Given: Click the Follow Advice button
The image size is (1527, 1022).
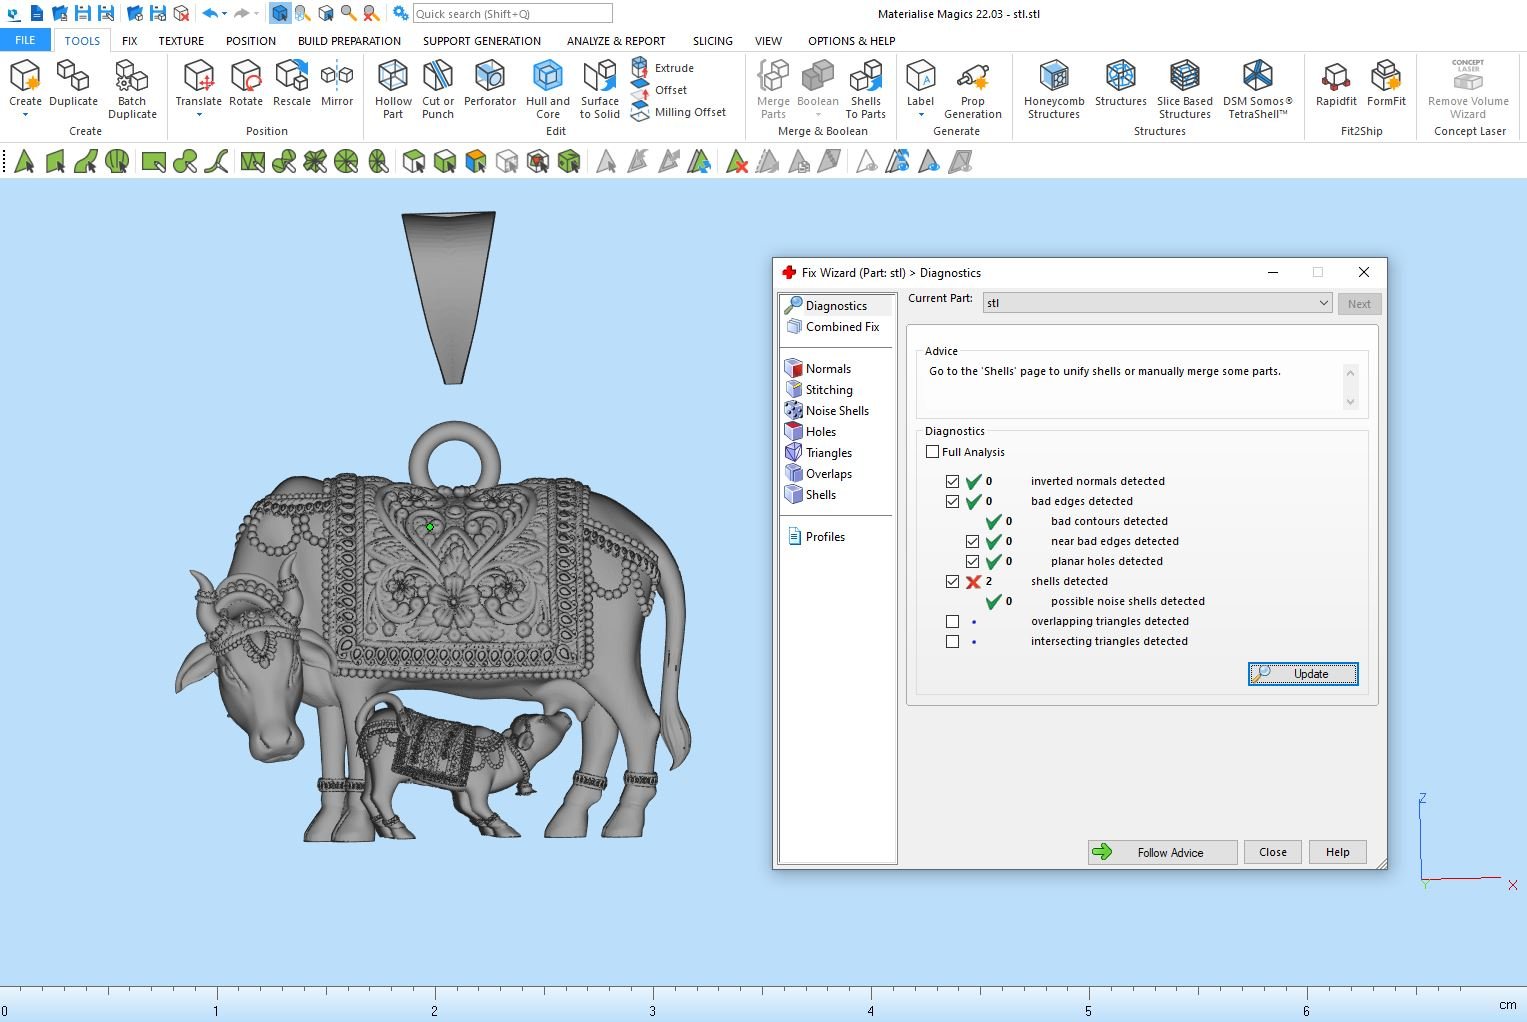Looking at the screenshot, I should click(x=1162, y=852).
